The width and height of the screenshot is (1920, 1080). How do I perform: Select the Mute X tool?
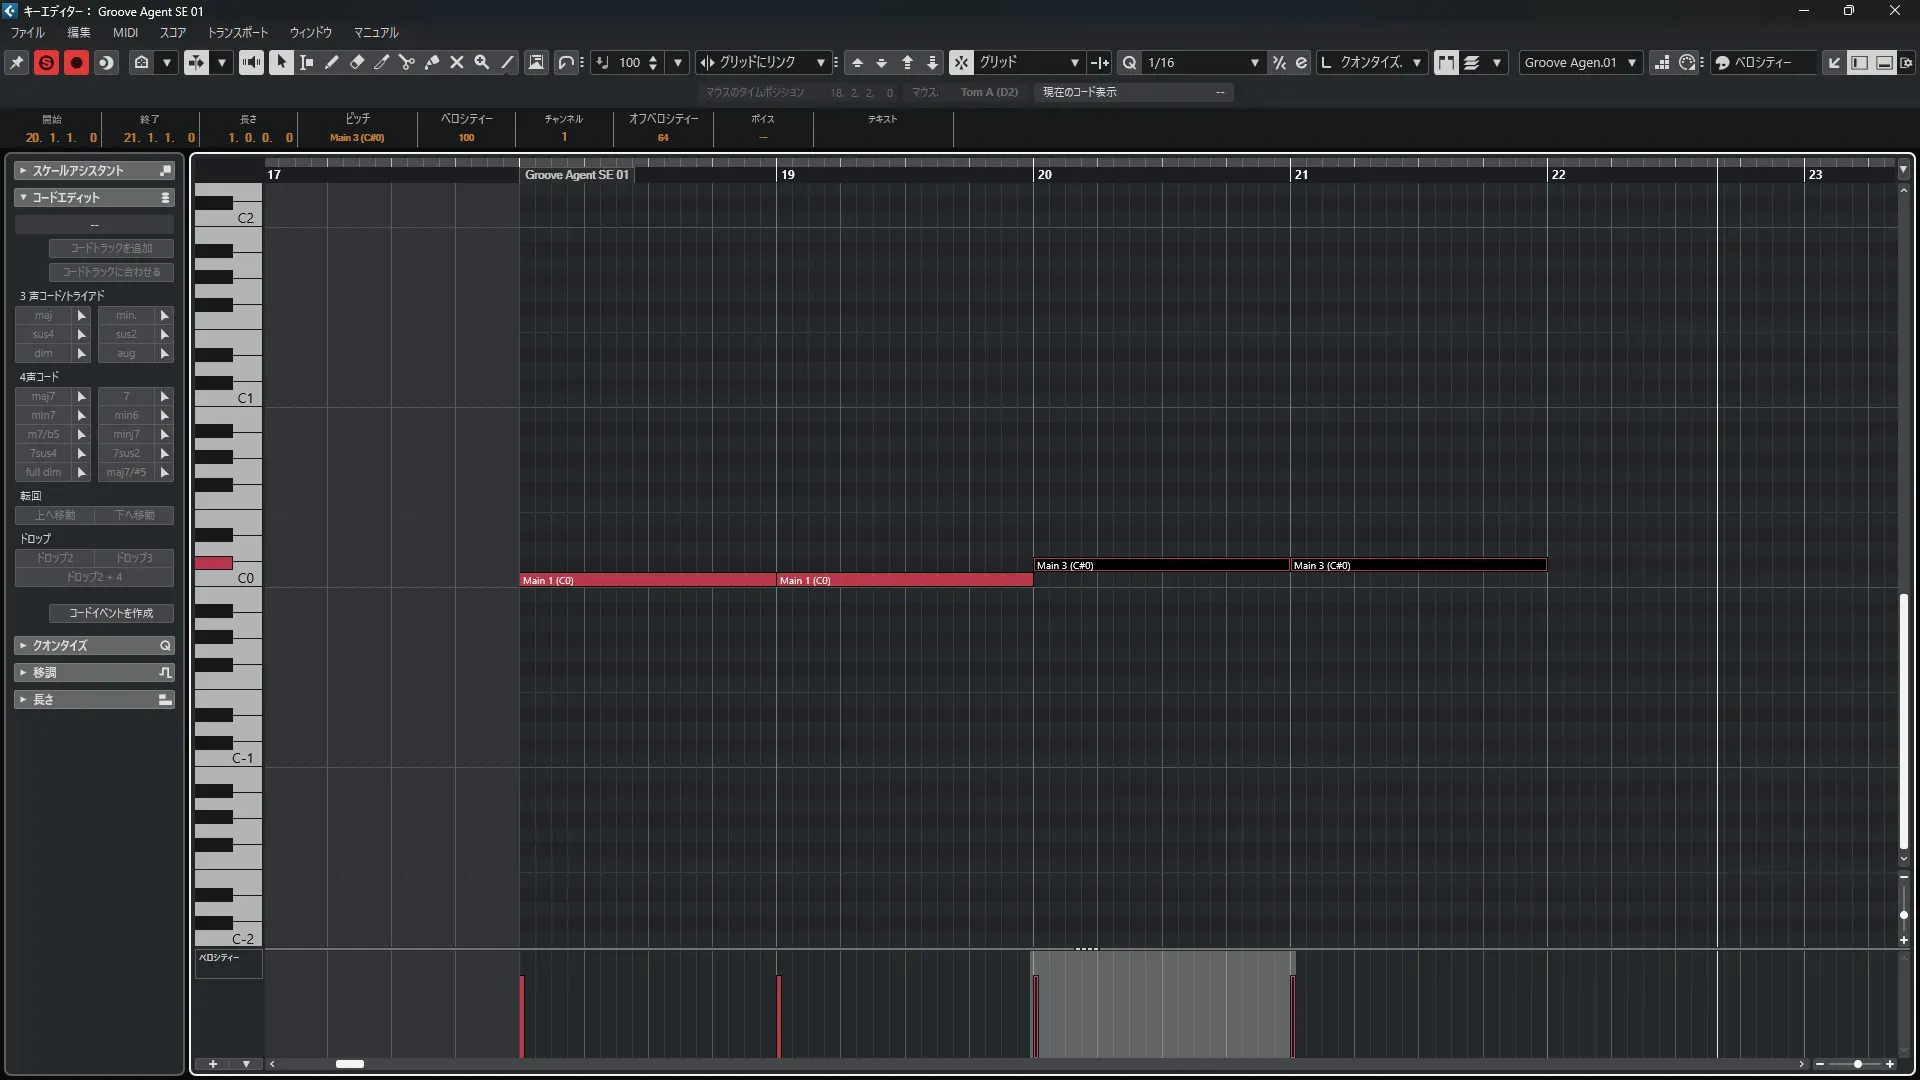coord(457,62)
